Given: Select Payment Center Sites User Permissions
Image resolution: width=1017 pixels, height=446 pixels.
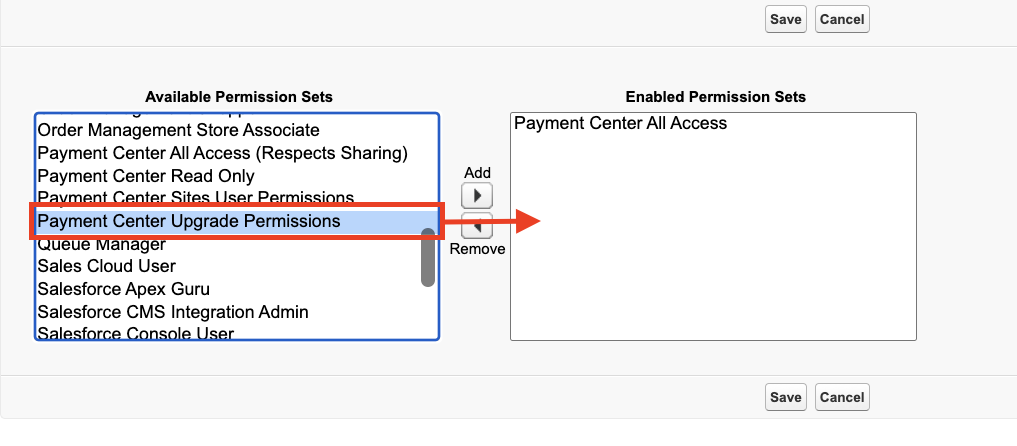Looking at the screenshot, I should pyautogui.click(x=196, y=197).
